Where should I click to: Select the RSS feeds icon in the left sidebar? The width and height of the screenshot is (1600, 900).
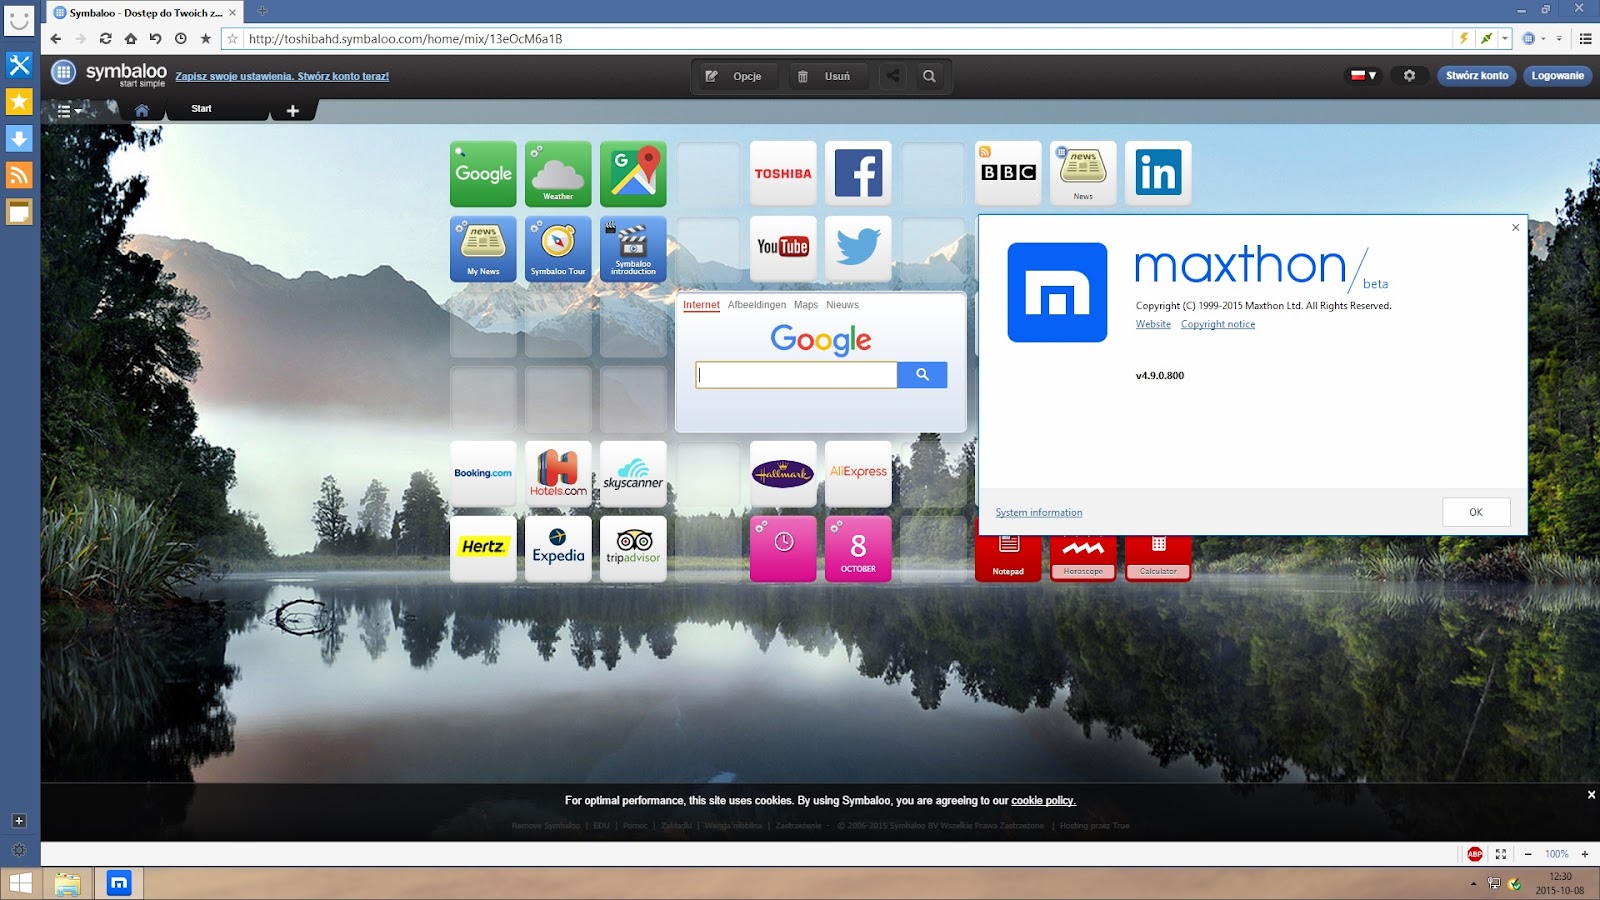18,175
